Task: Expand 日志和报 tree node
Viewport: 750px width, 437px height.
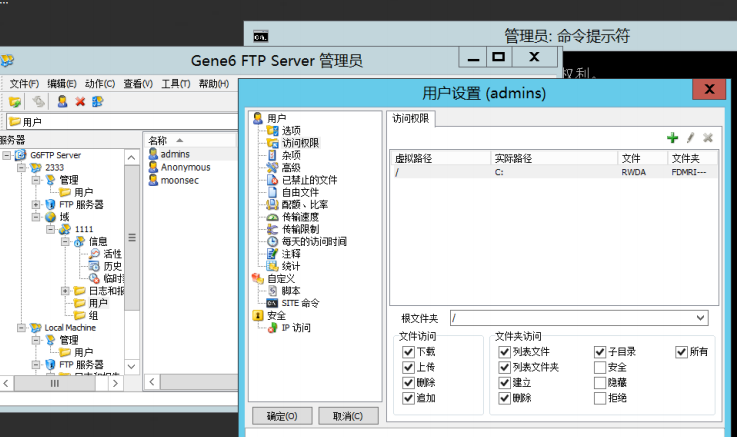Action: coord(65,291)
